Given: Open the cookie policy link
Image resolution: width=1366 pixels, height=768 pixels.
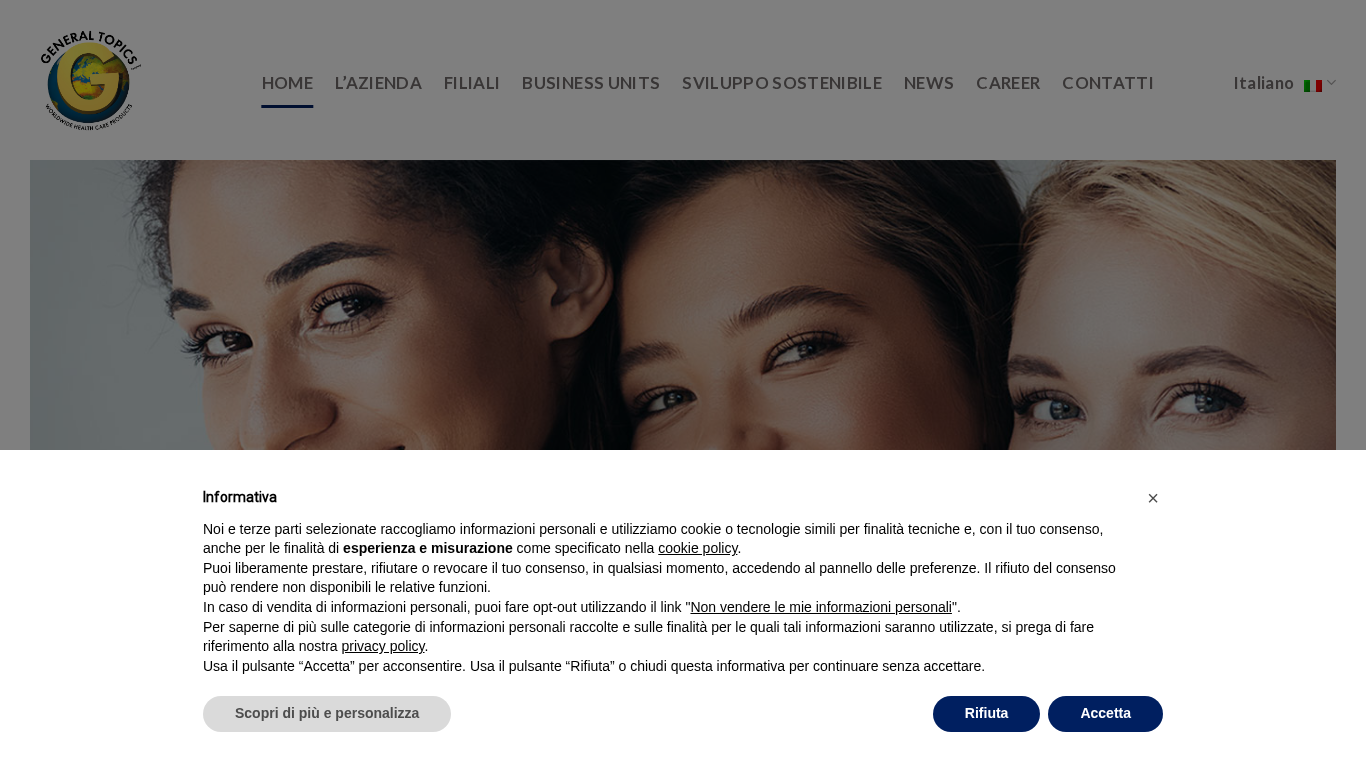Looking at the screenshot, I should pos(698,548).
